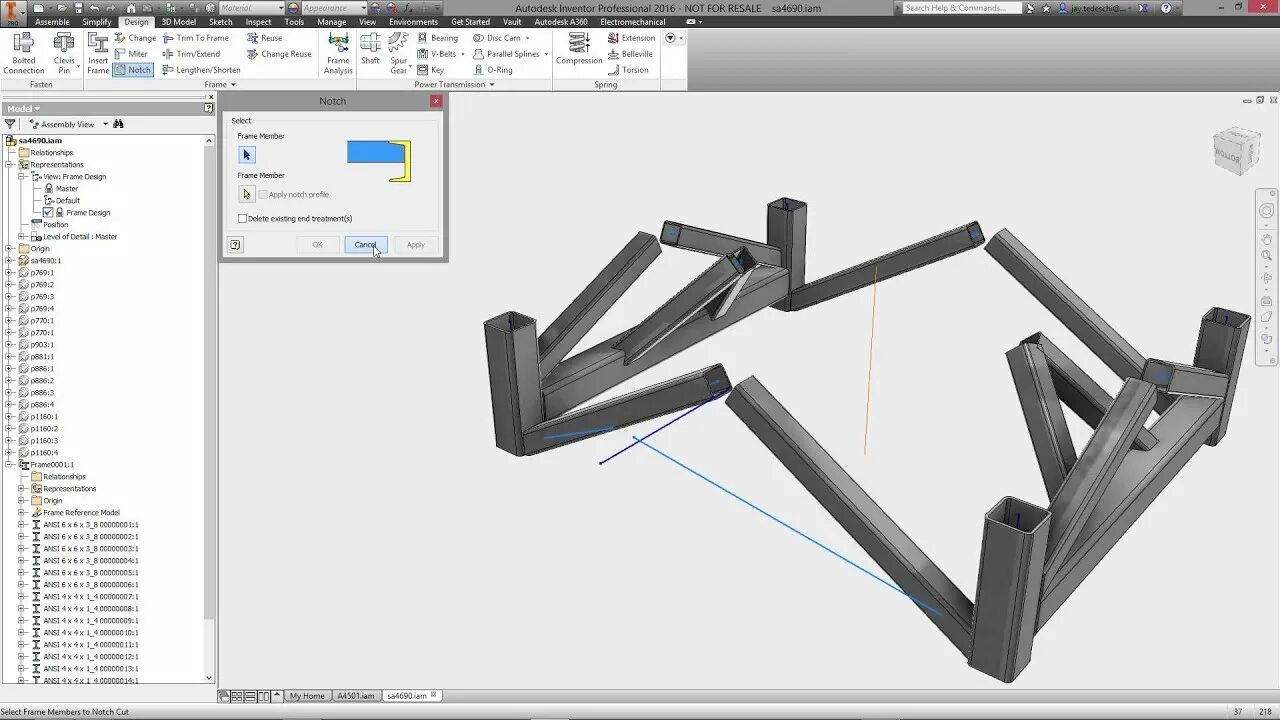
Task: Select the Trim/Extend tool
Action: coord(191,54)
